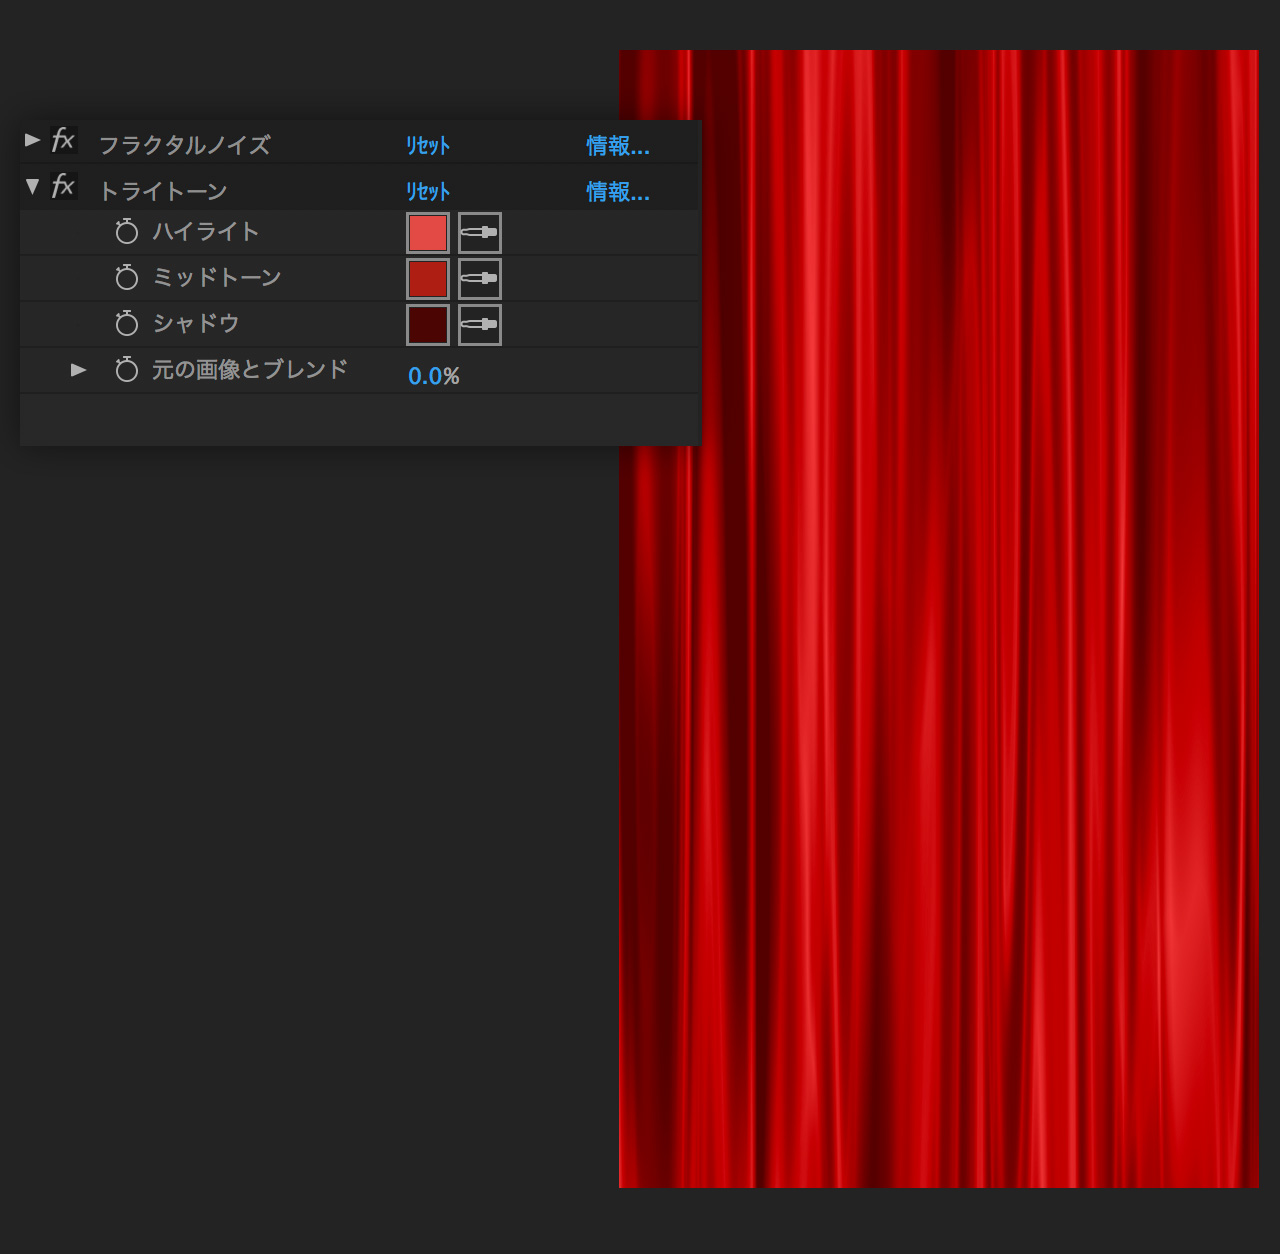Click the 元の画像とブレンド stopwatch

[x=127, y=370]
